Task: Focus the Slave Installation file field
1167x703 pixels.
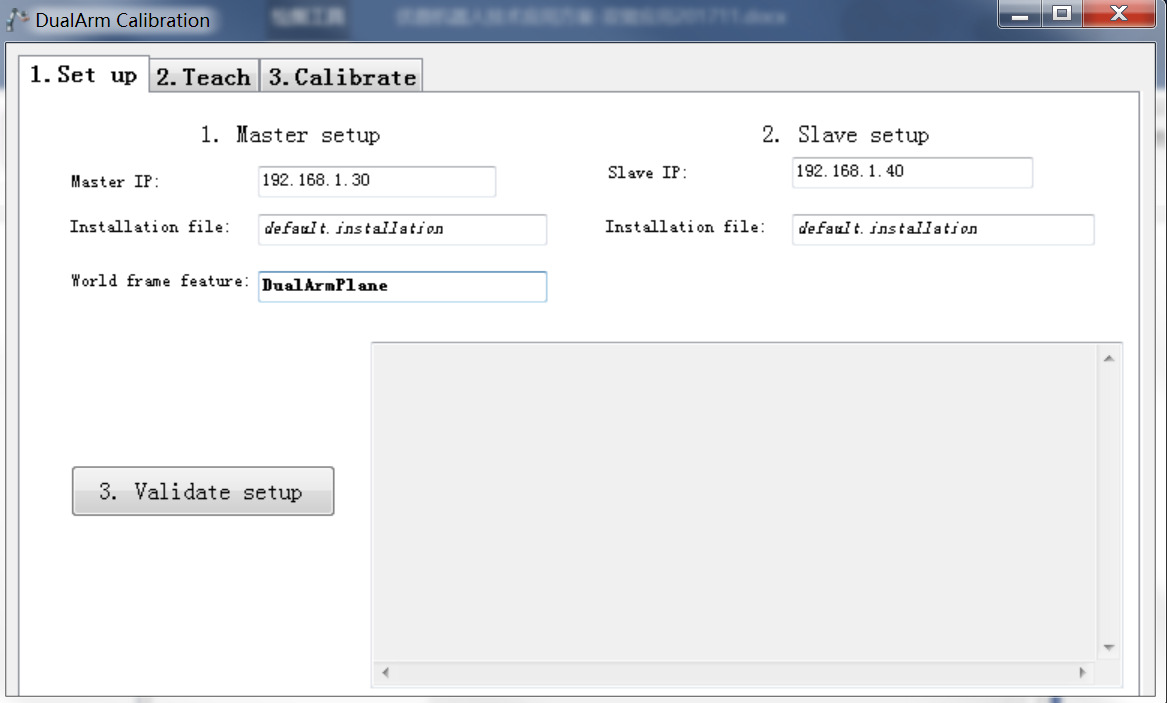Action: (942, 229)
